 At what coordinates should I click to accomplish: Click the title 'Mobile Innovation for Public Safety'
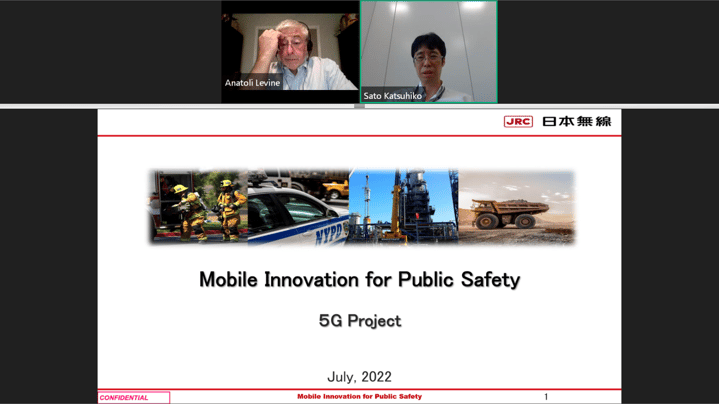(x=360, y=279)
